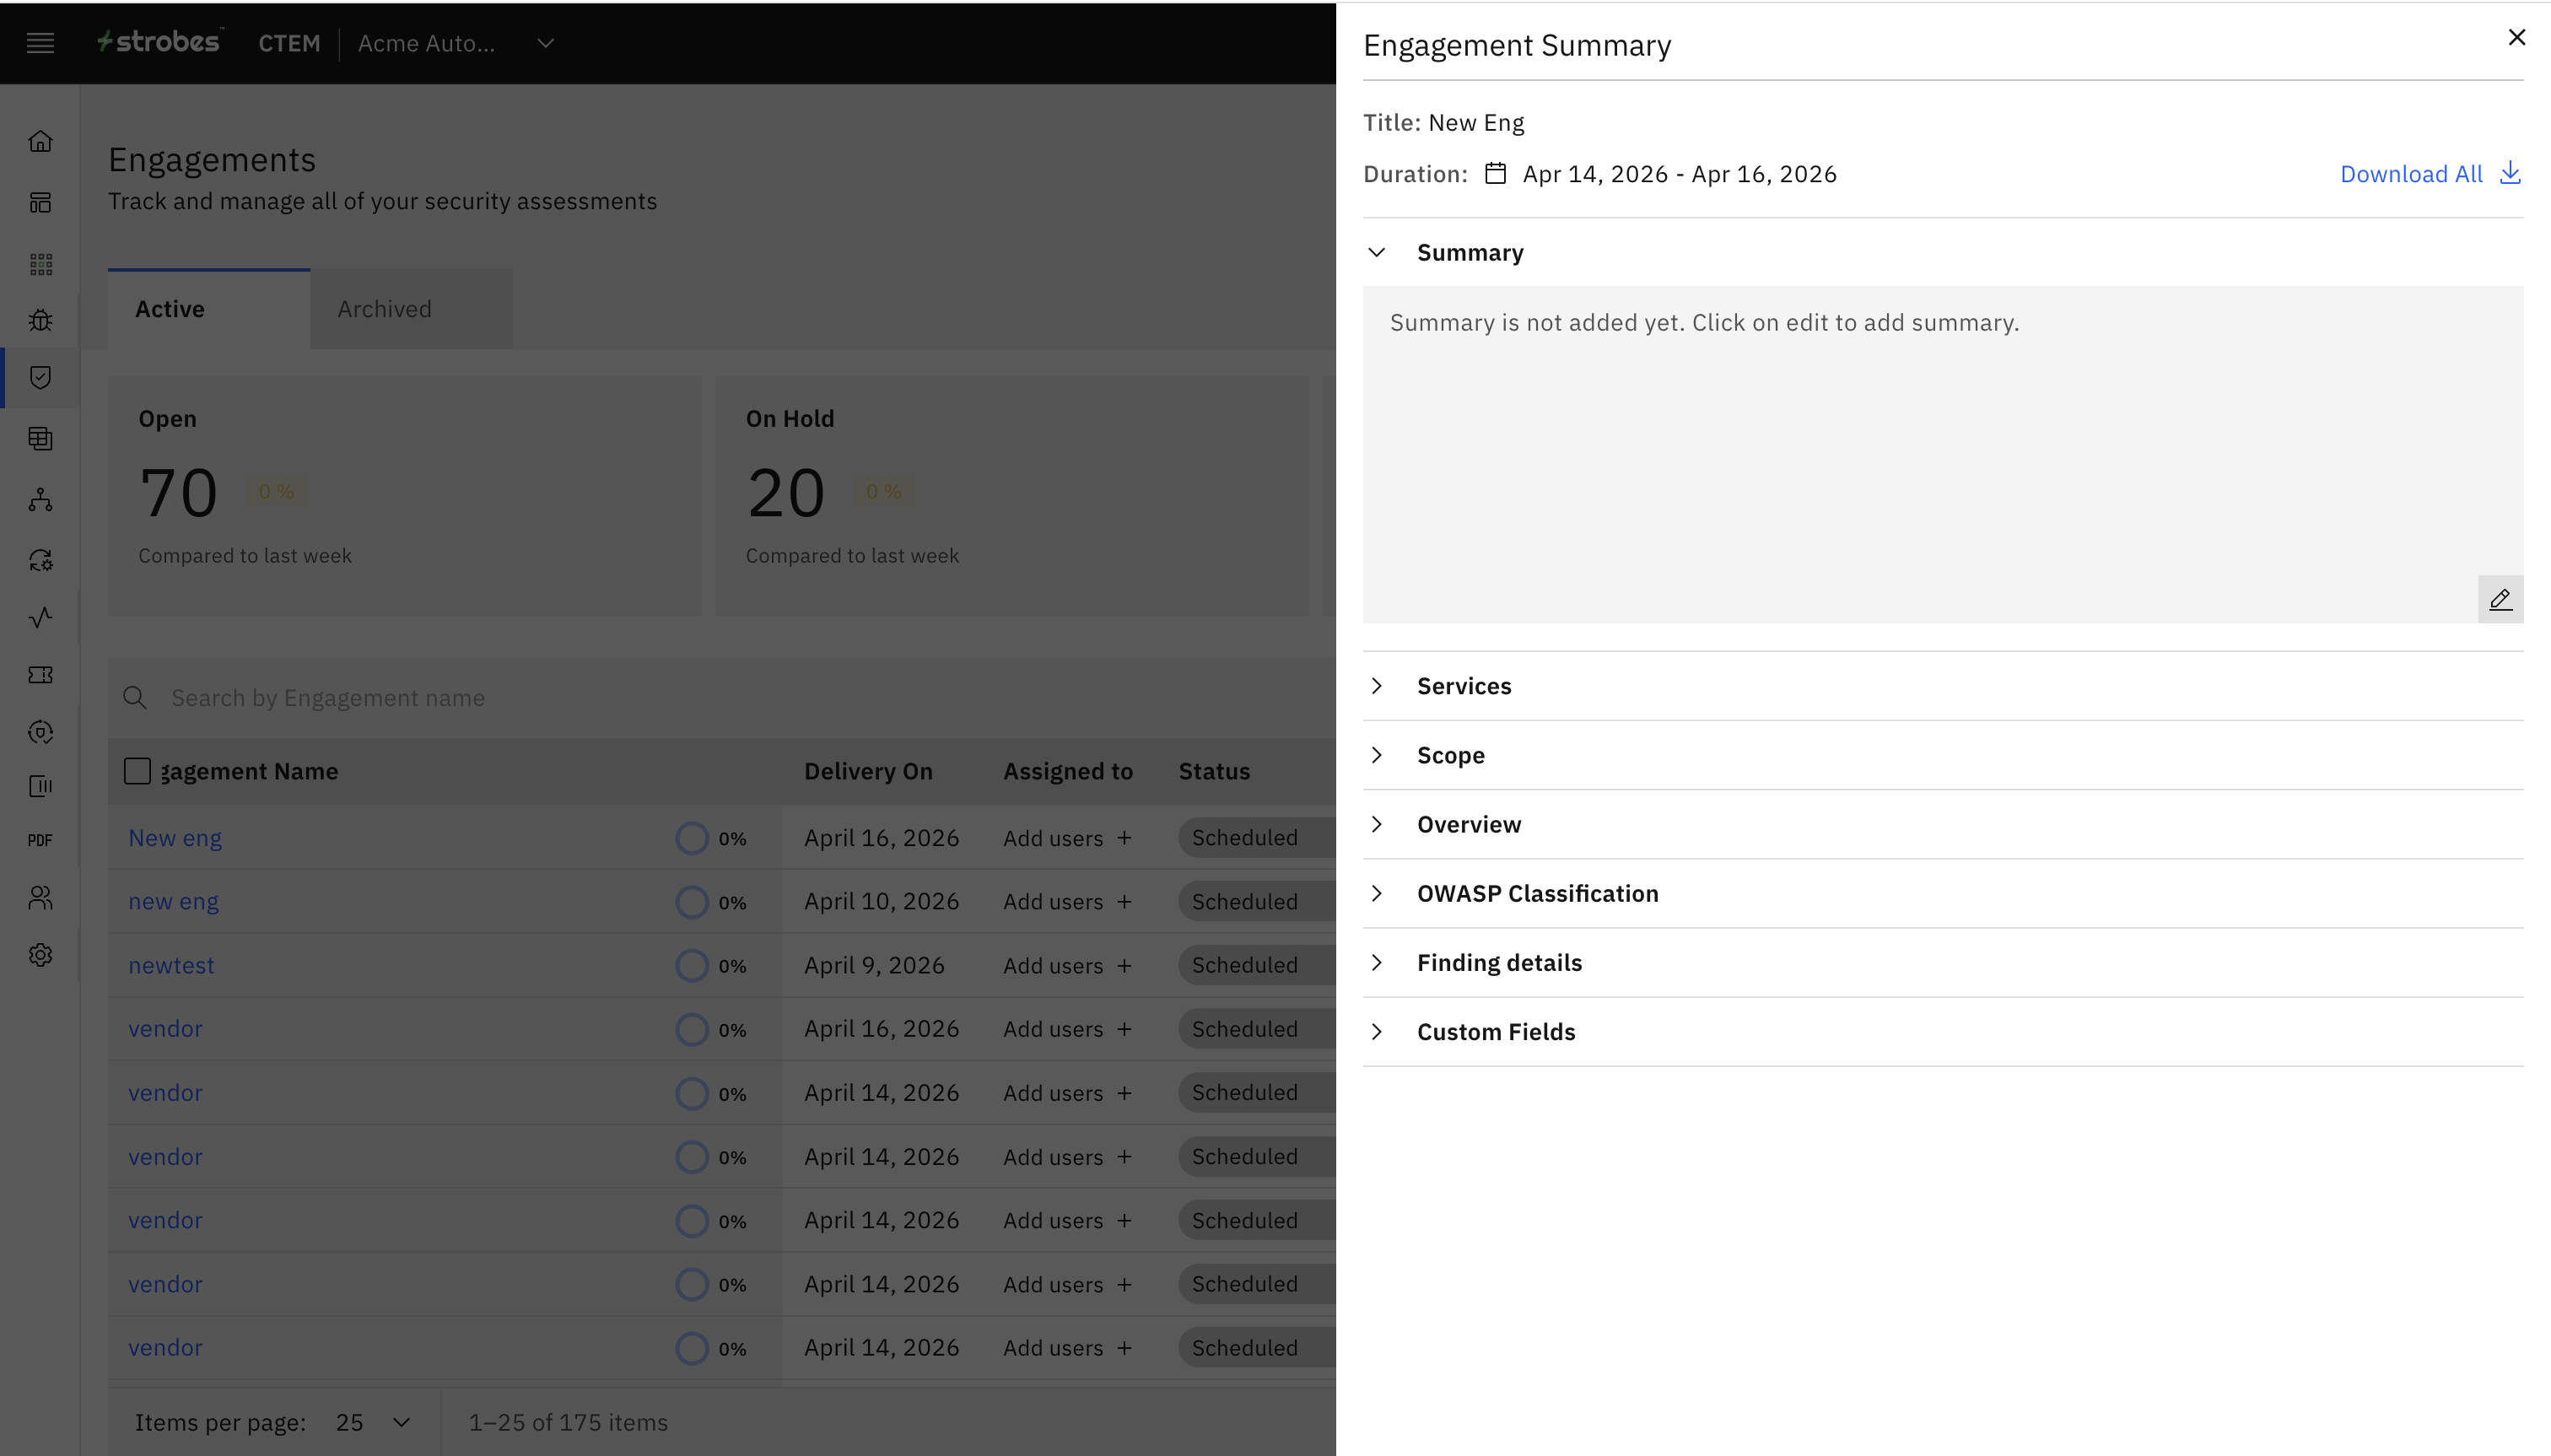Click the PDF reports sidebar icon
This screenshot has width=2551, height=1456.
click(x=40, y=840)
